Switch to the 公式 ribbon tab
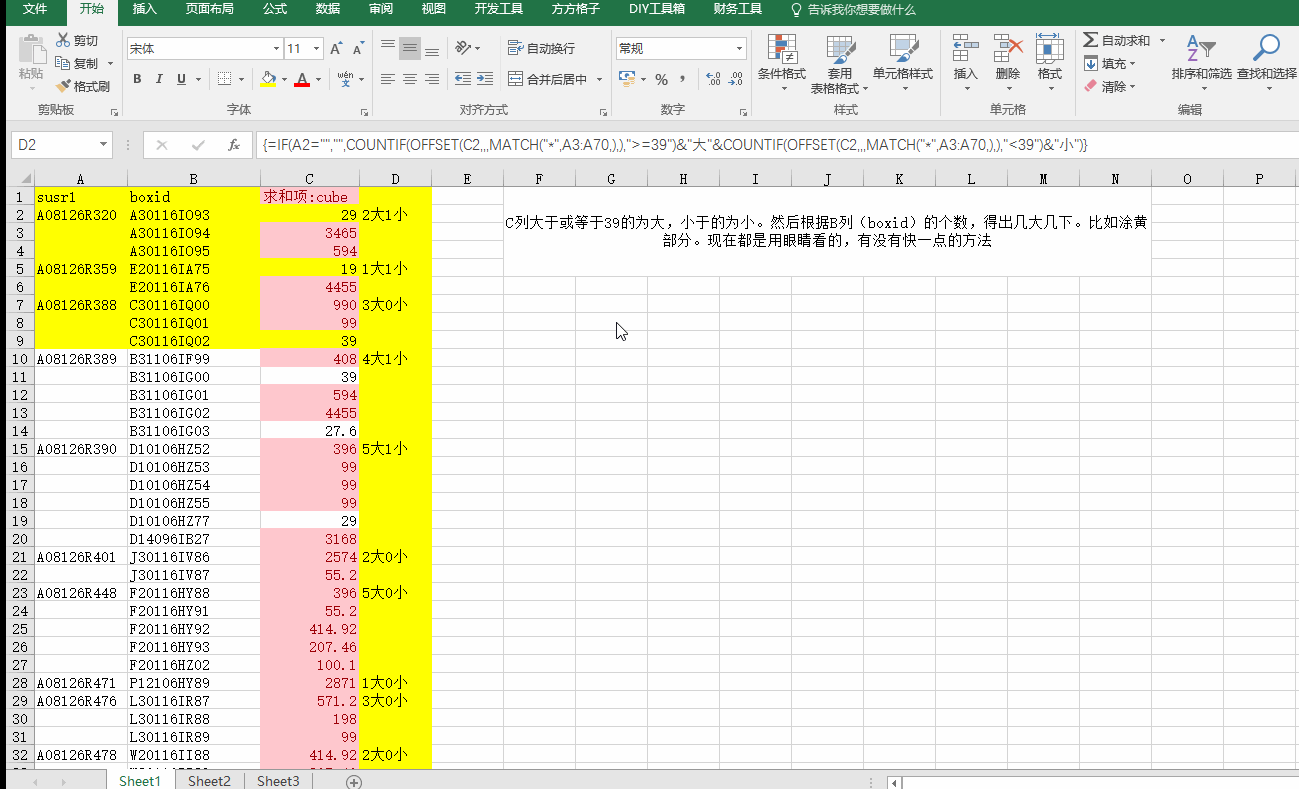The image size is (1299, 789). click(x=275, y=9)
